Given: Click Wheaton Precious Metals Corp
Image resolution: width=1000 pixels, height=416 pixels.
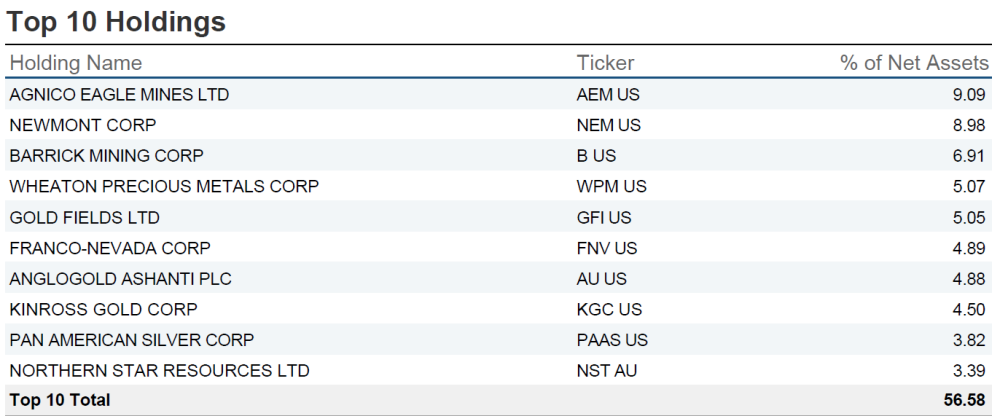Looking at the screenshot, I should (x=164, y=187).
